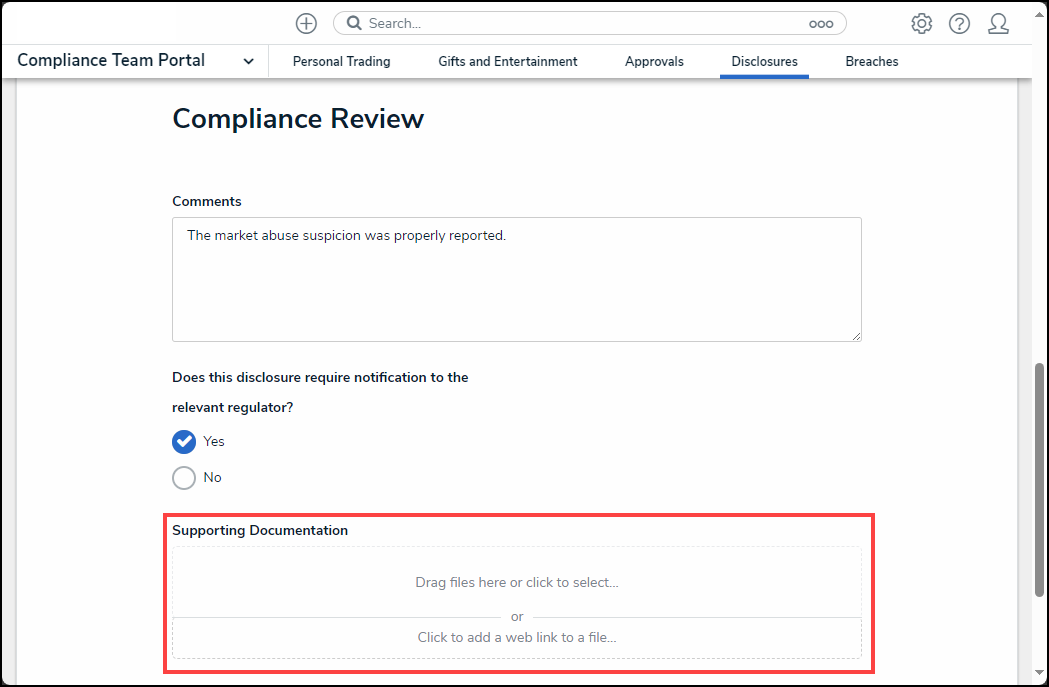Click inside the Comments text box
This screenshot has height=687, width=1049.
coord(516,279)
